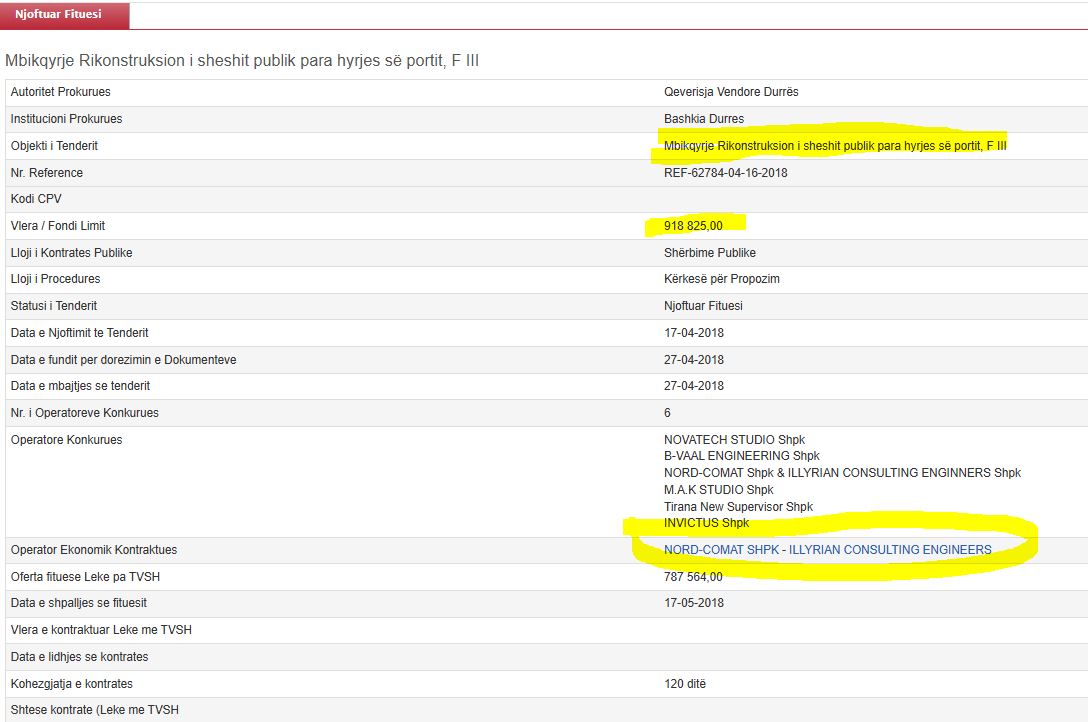
Task: Select the highlighted fund limit 918 825,00
Action: (692, 226)
